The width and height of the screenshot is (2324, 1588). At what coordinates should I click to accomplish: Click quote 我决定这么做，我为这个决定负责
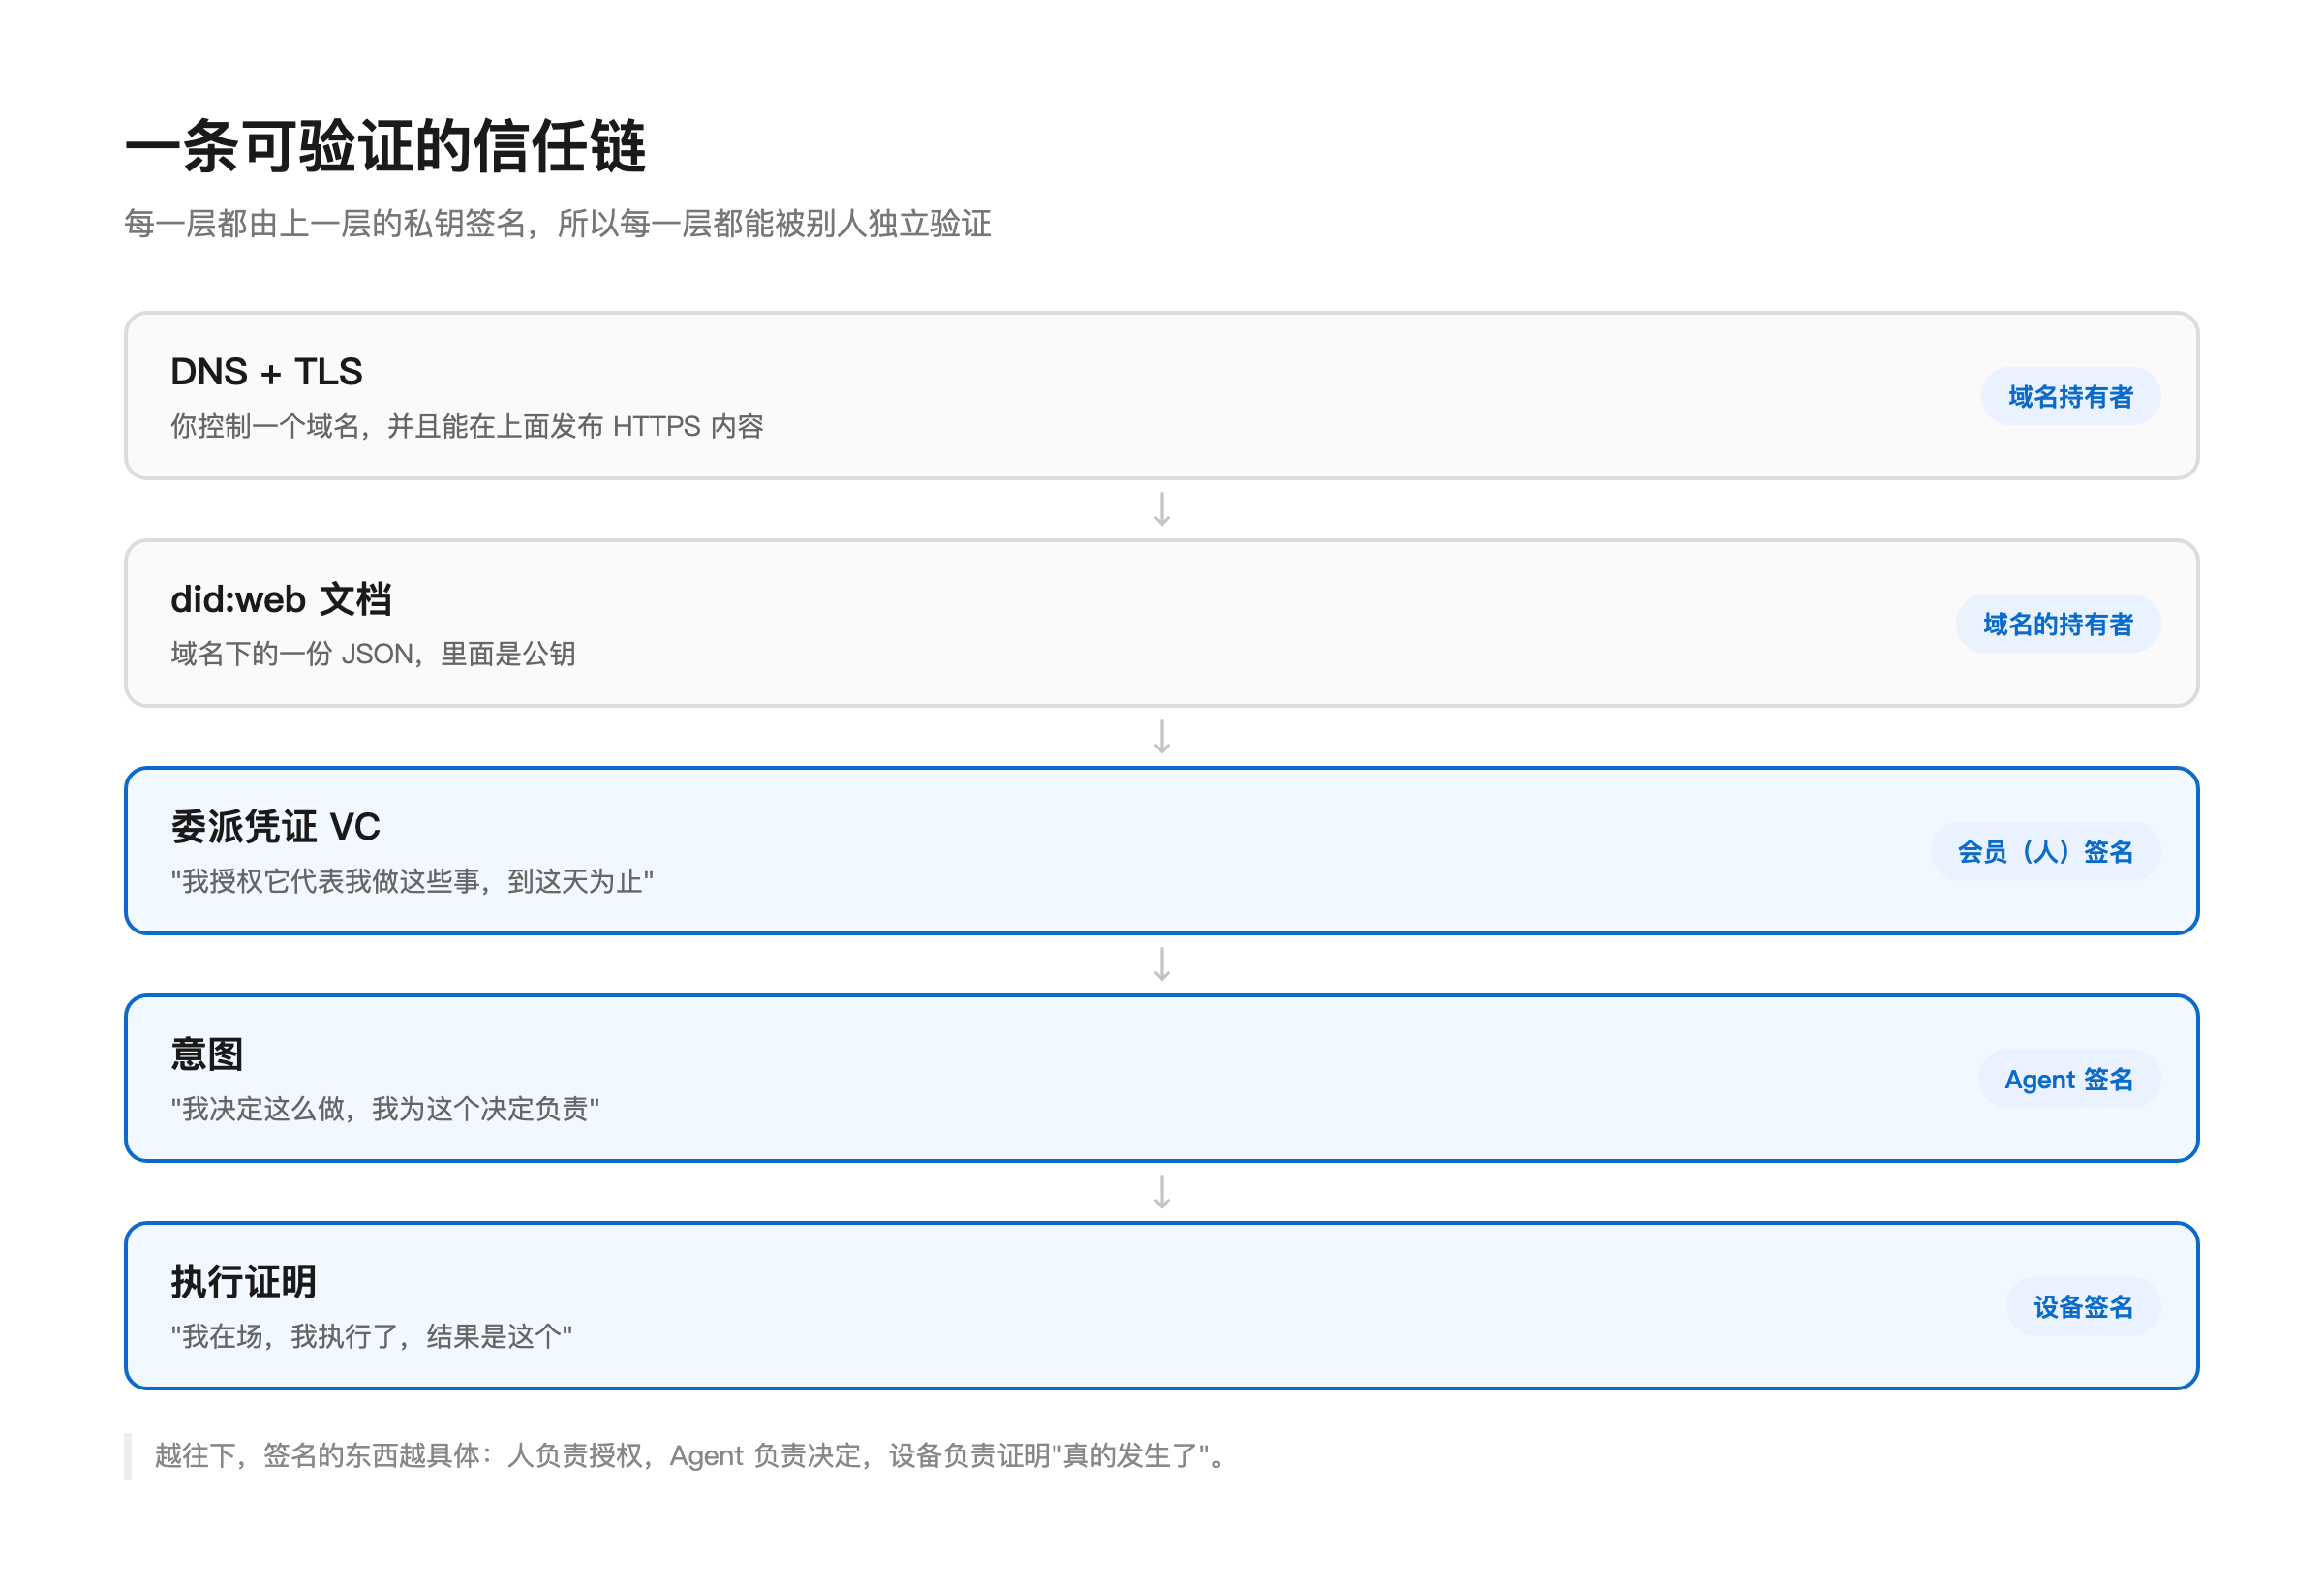tap(385, 1108)
